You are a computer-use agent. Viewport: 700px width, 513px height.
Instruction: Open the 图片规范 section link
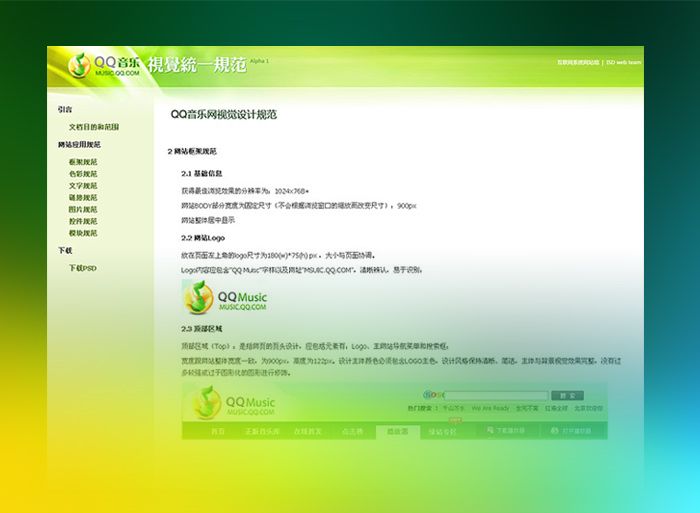coord(83,209)
